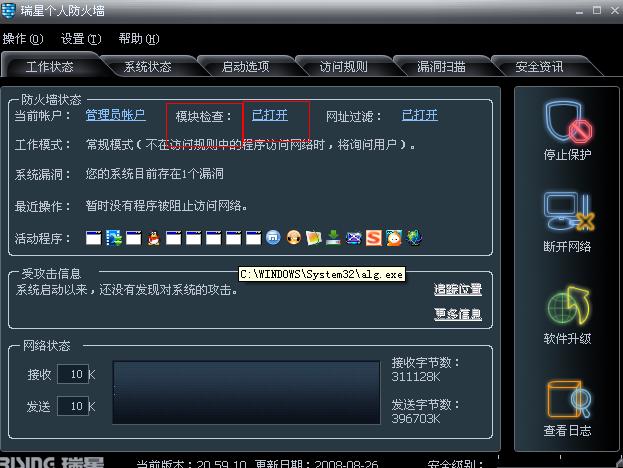Maximize the firewall window
The image size is (623, 468).
[x=597, y=11]
